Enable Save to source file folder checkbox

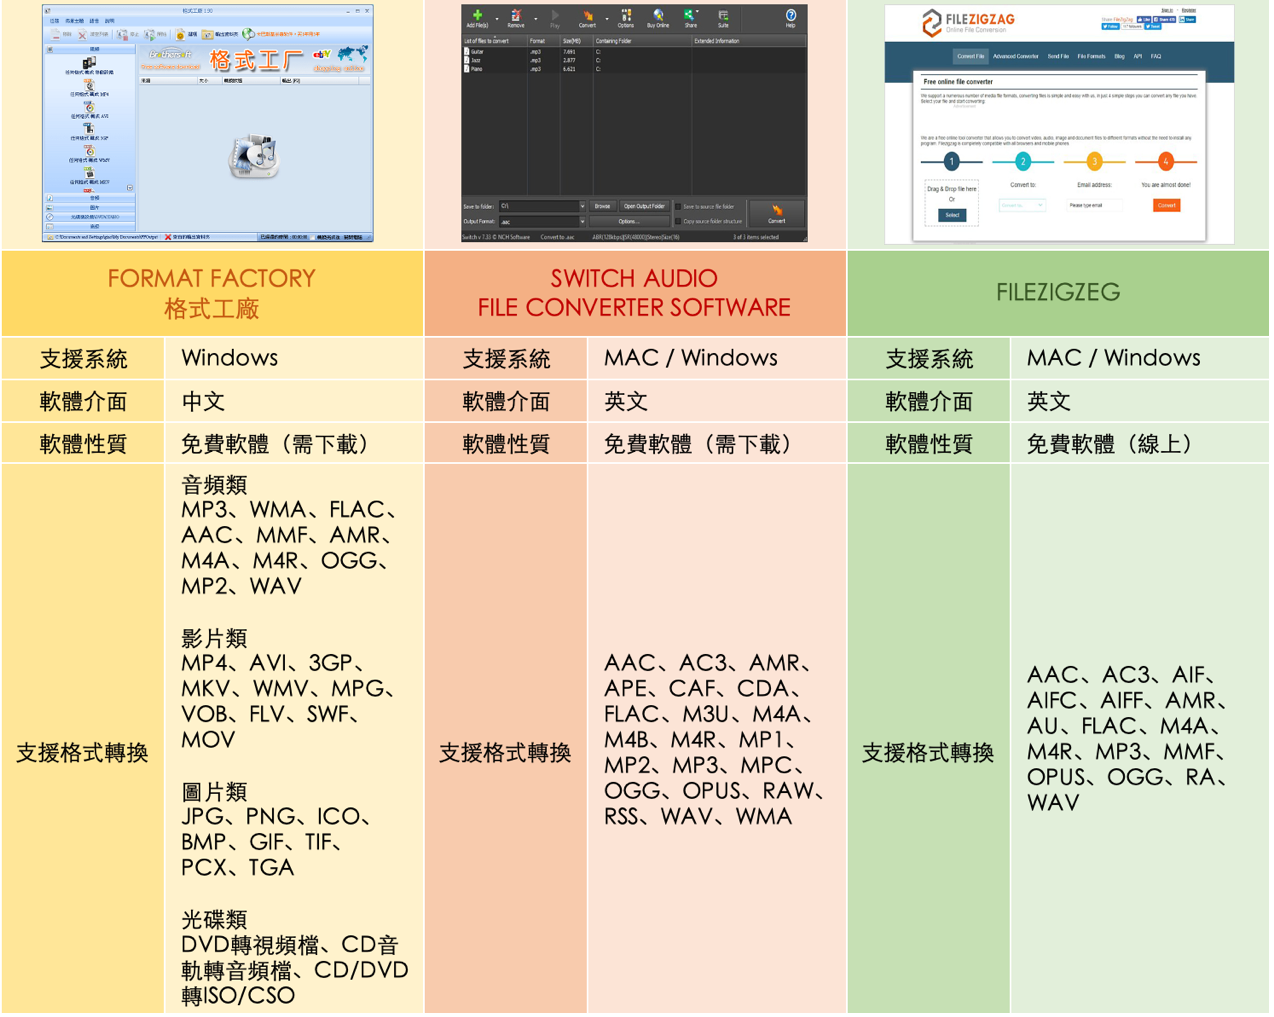click(678, 207)
